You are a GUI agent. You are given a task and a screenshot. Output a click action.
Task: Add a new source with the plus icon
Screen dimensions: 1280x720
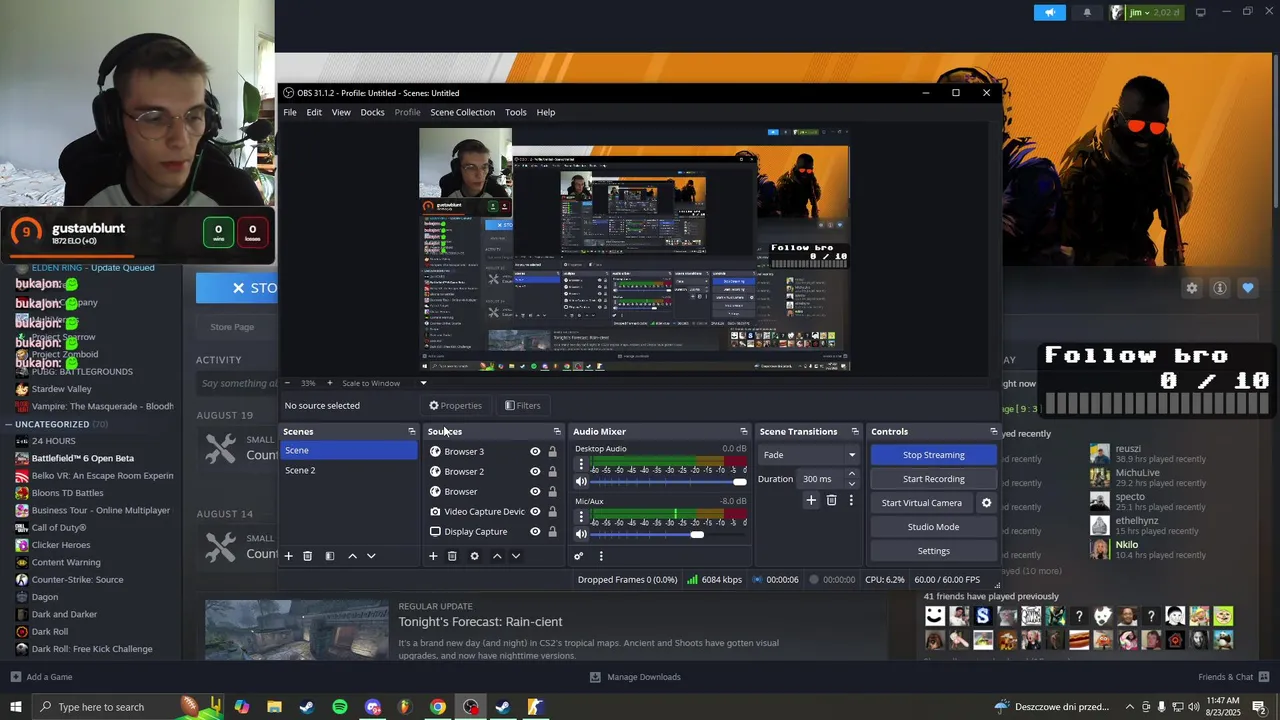click(433, 556)
